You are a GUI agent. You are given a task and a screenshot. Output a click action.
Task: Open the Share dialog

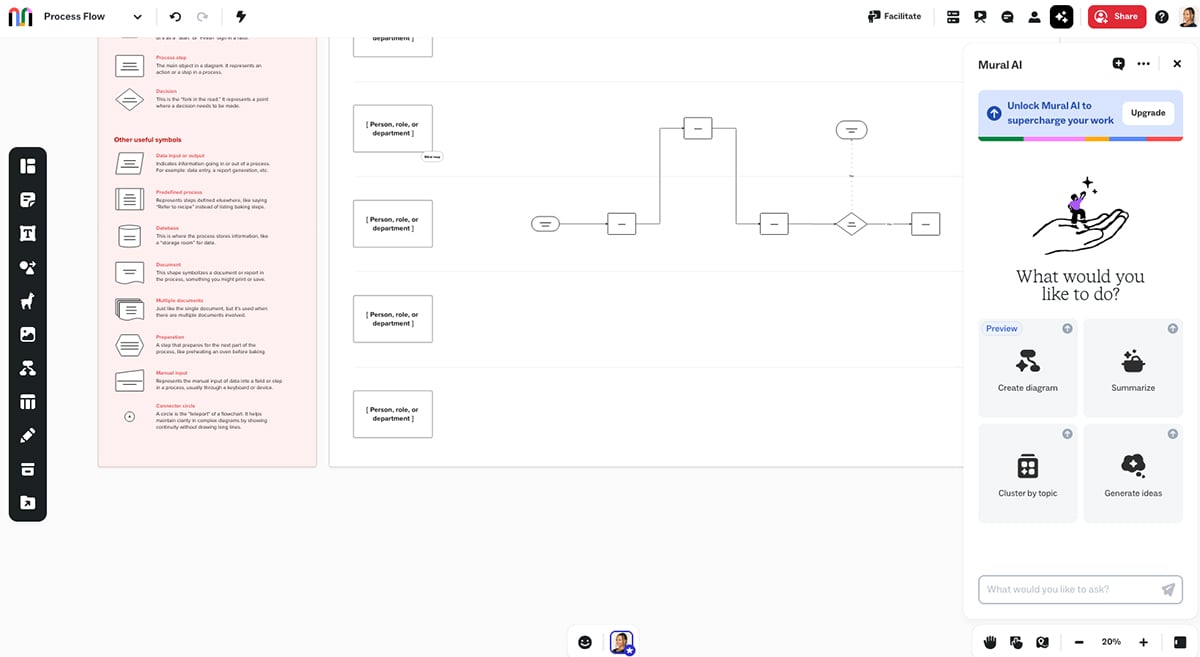tap(1117, 16)
